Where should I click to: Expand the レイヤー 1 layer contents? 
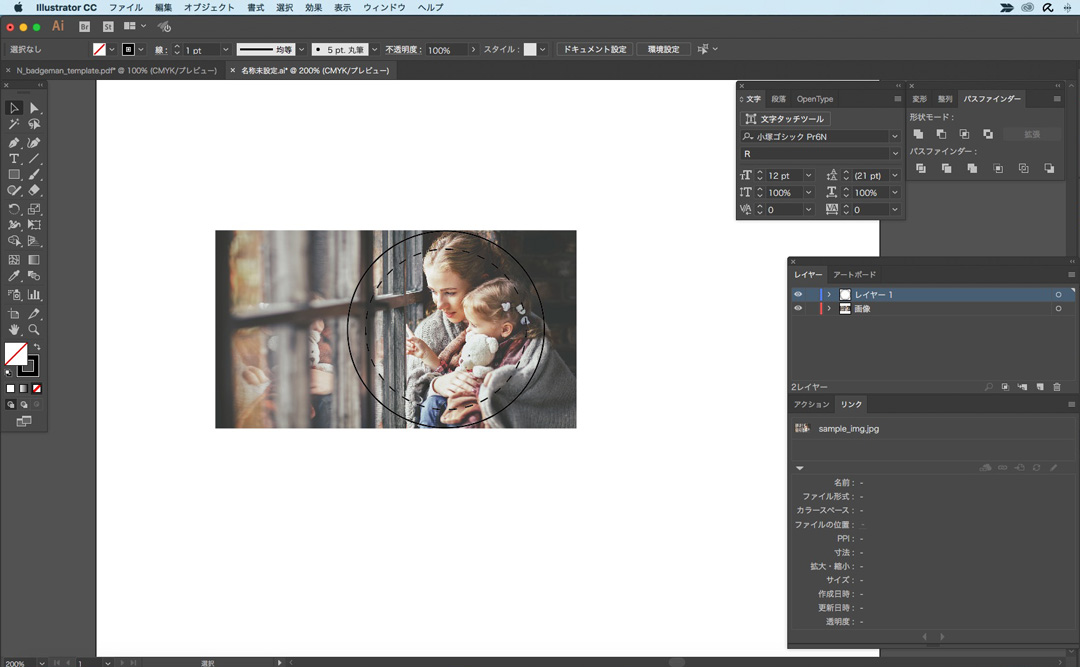tap(829, 295)
